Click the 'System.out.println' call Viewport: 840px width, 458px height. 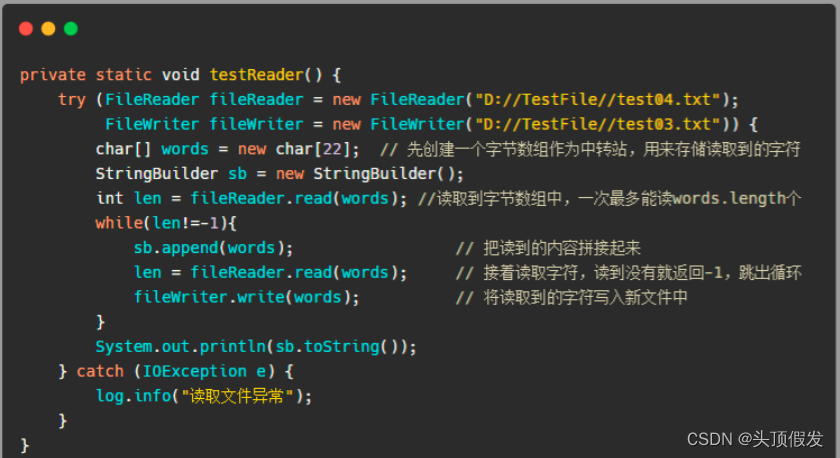click(x=181, y=347)
